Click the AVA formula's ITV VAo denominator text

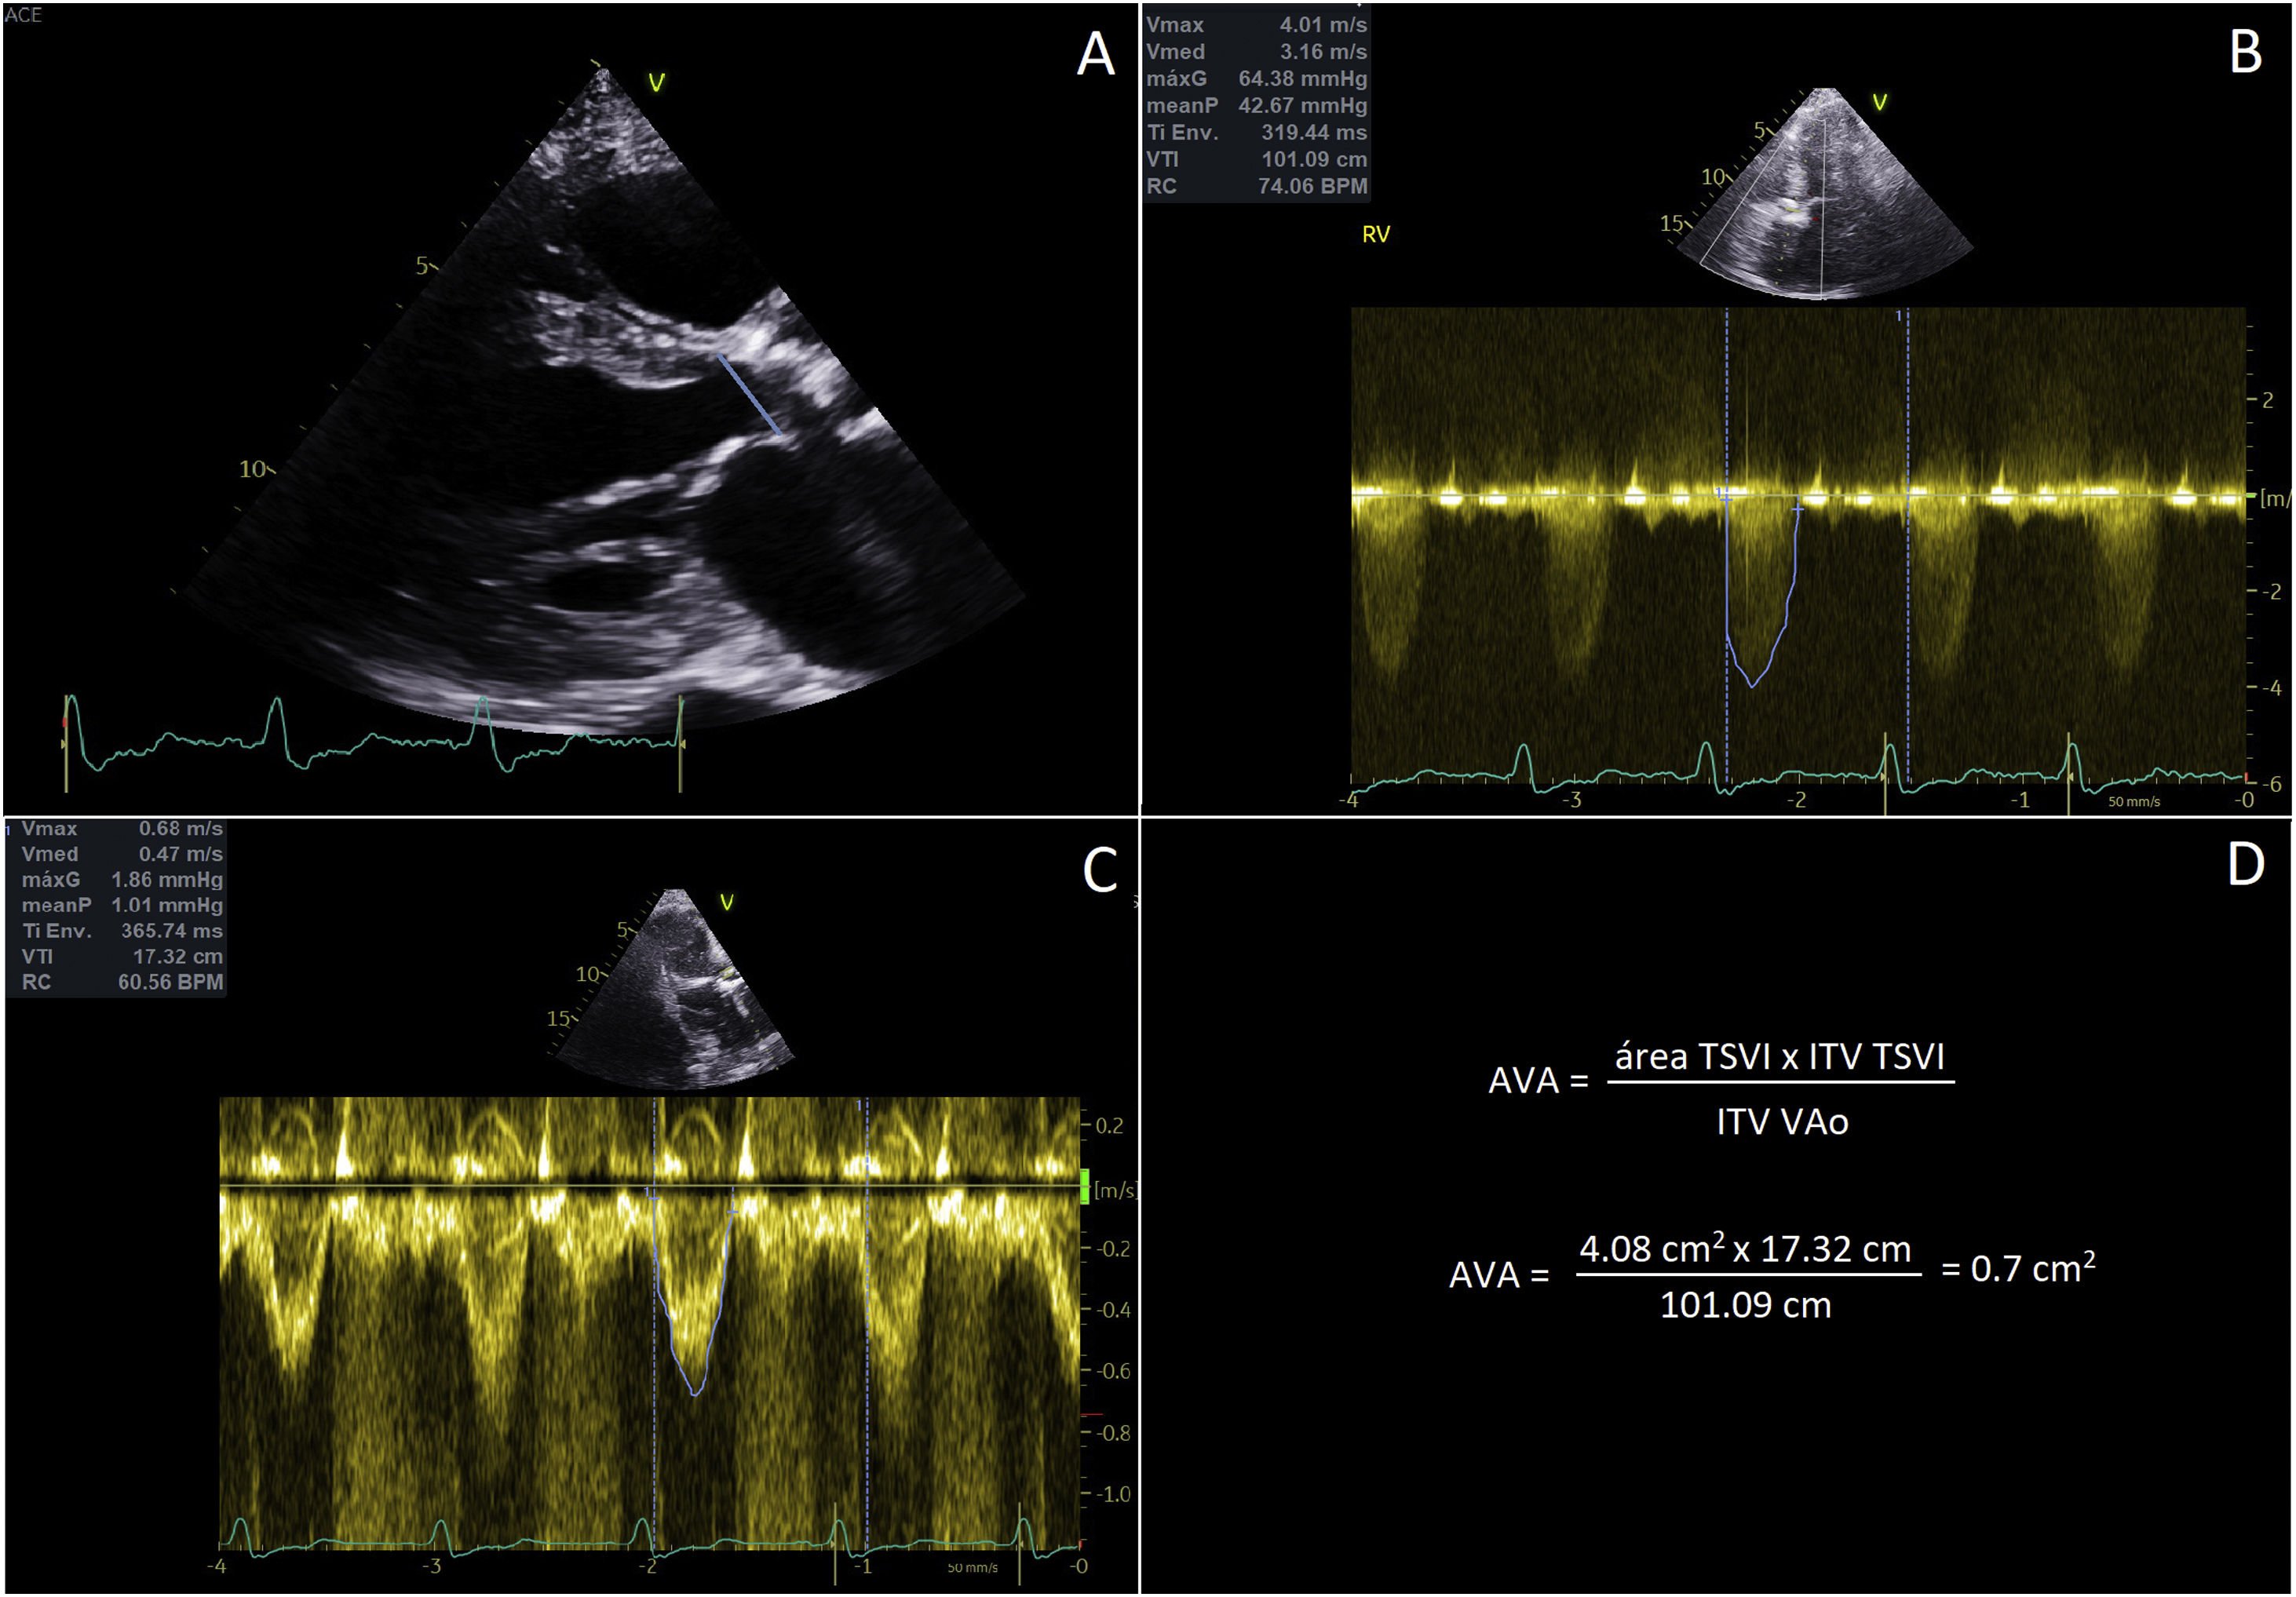tap(1781, 1122)
